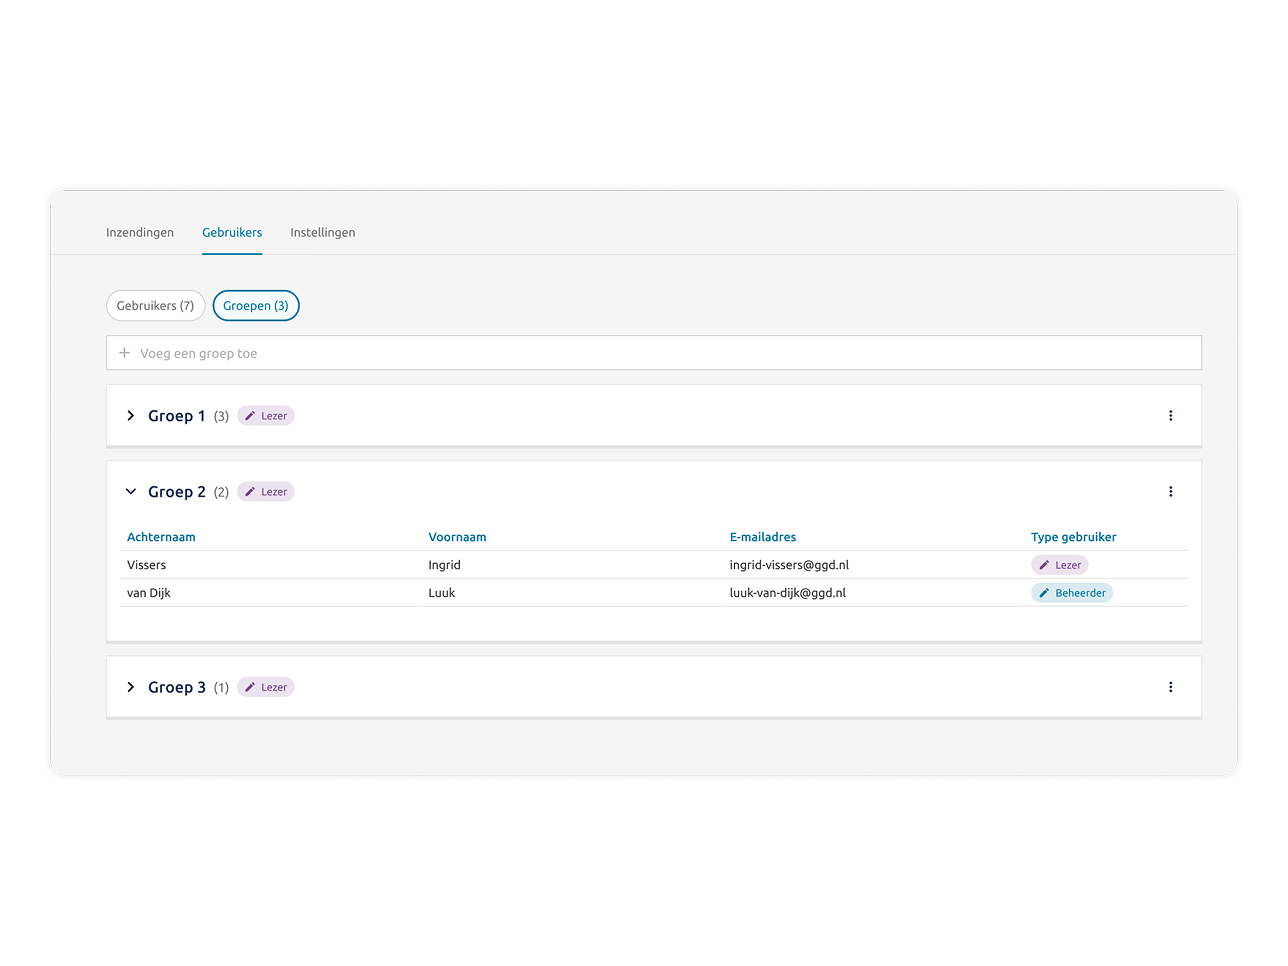The height and width of the screenshot is (966, 1288).
Task: Click the (3) member count of Groep 1
Action: 221,417
